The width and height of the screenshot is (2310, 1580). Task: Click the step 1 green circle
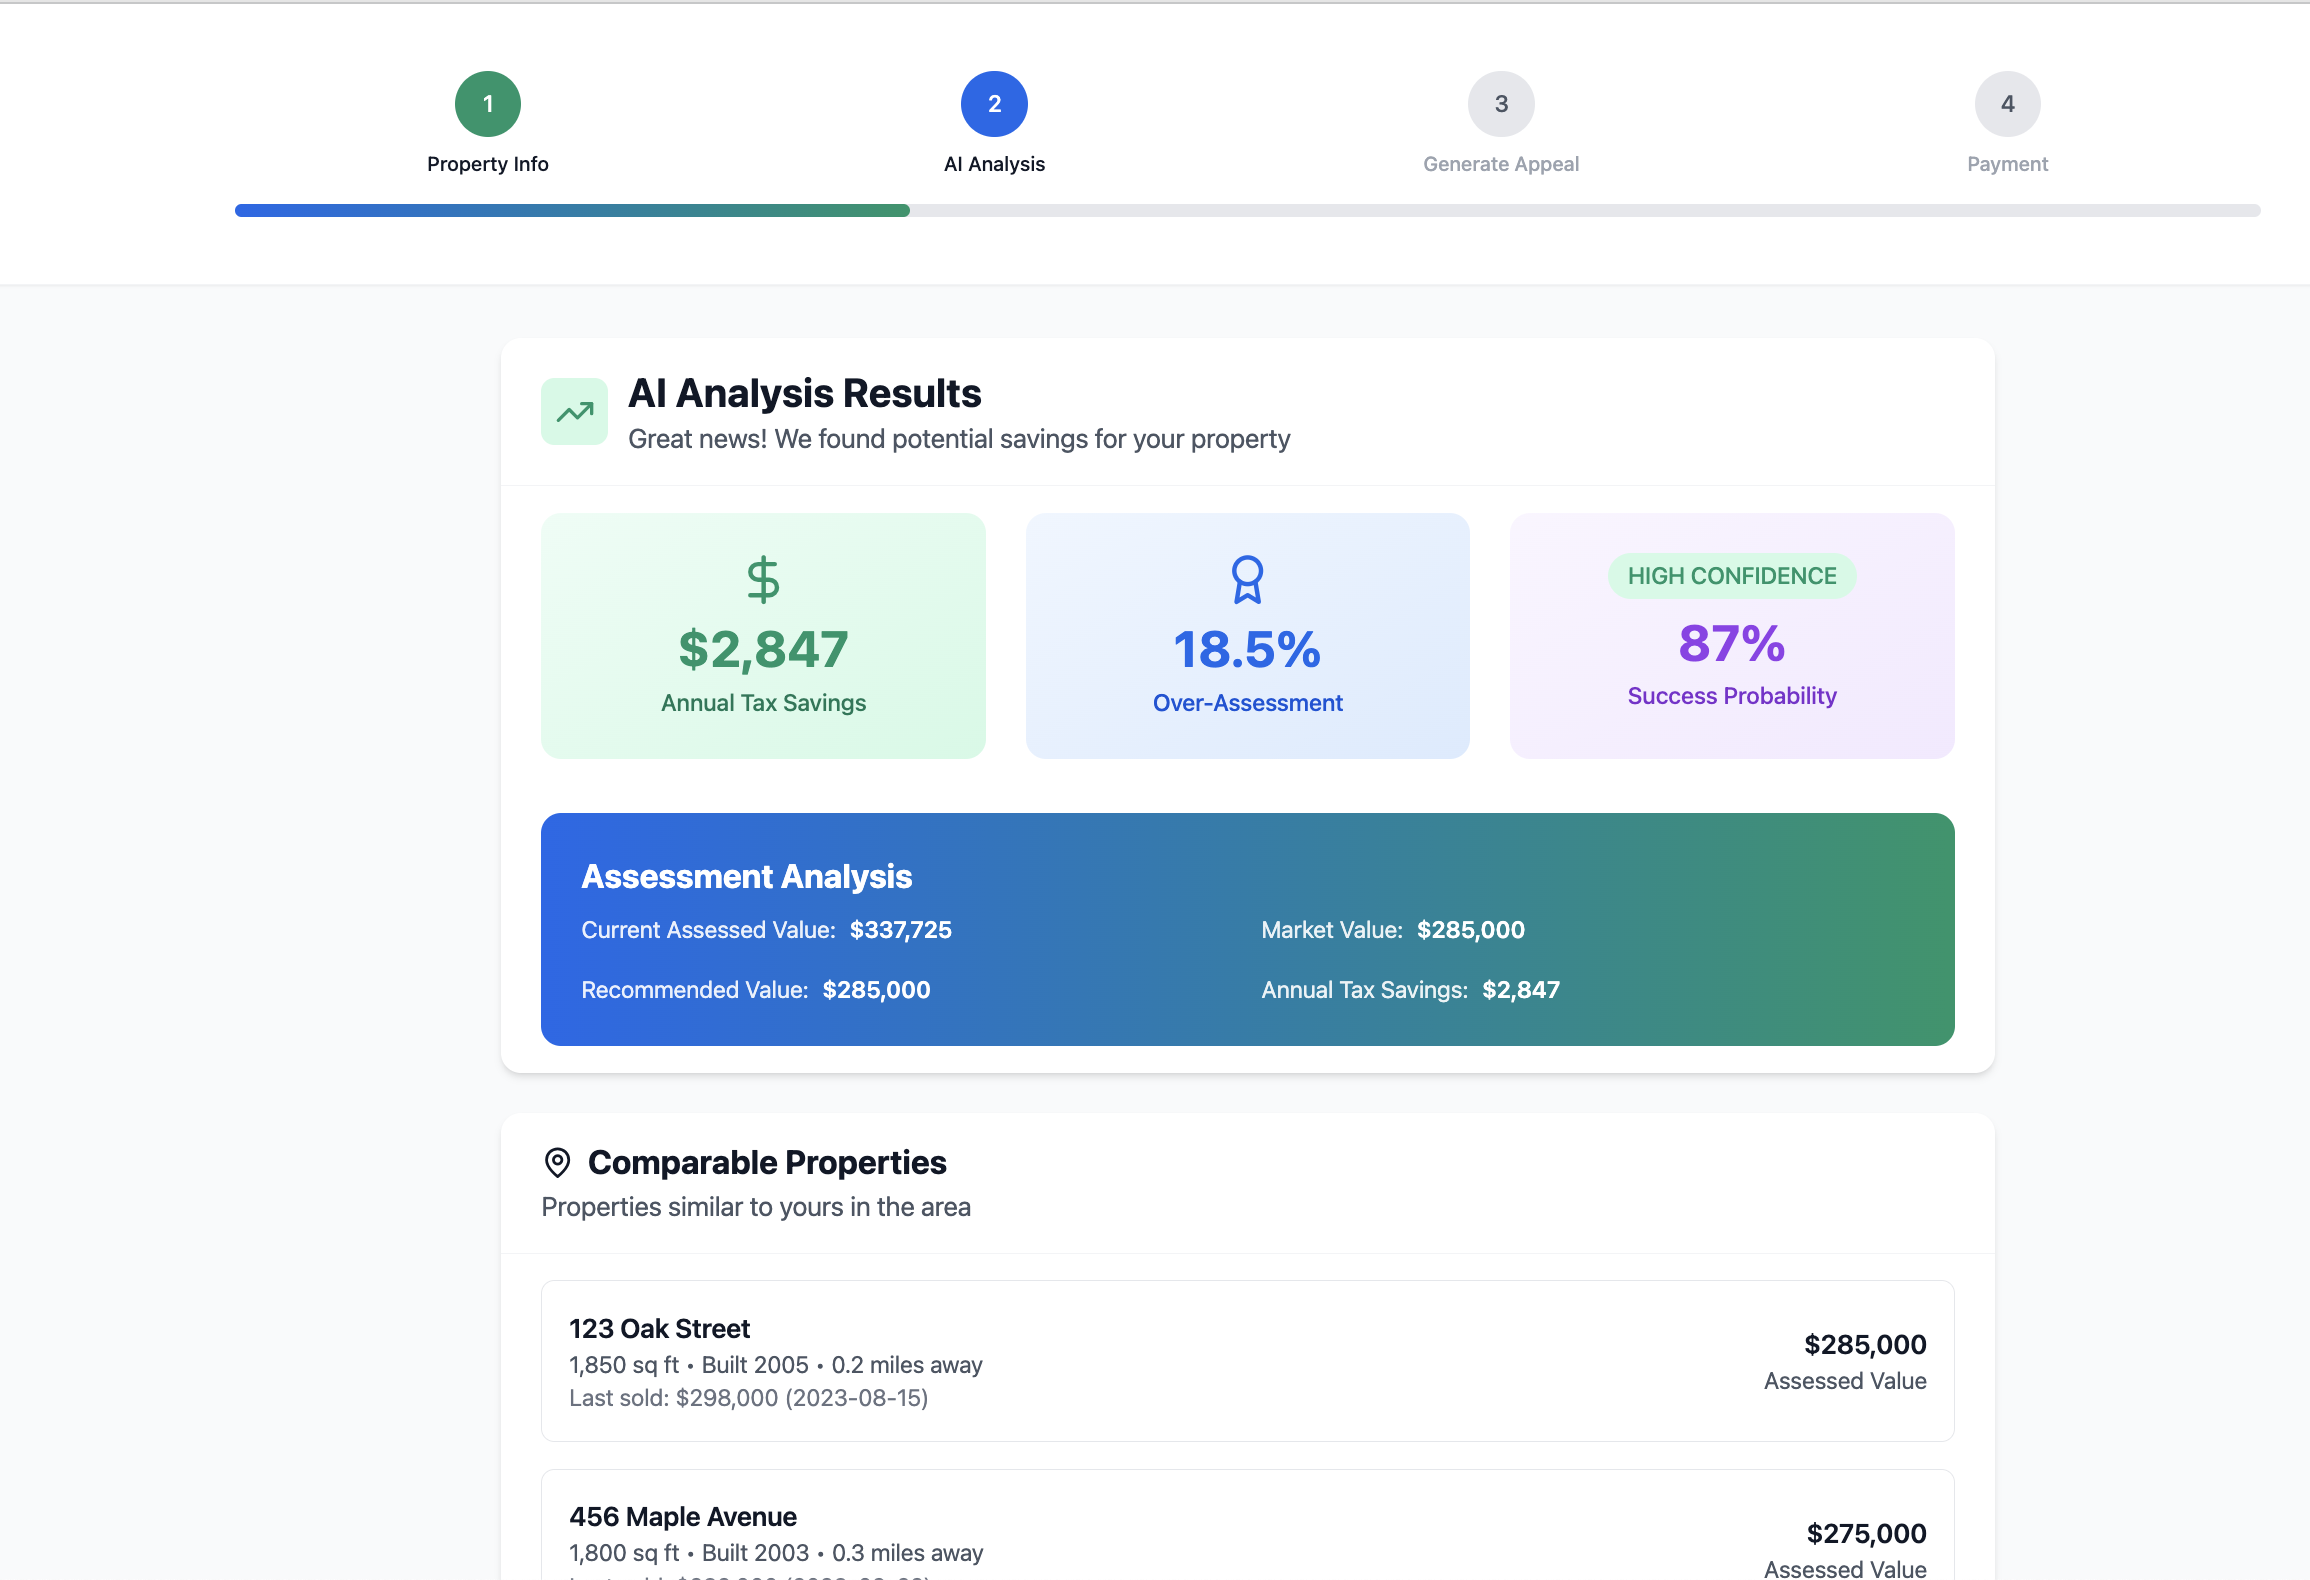click(x=488, y=104)
